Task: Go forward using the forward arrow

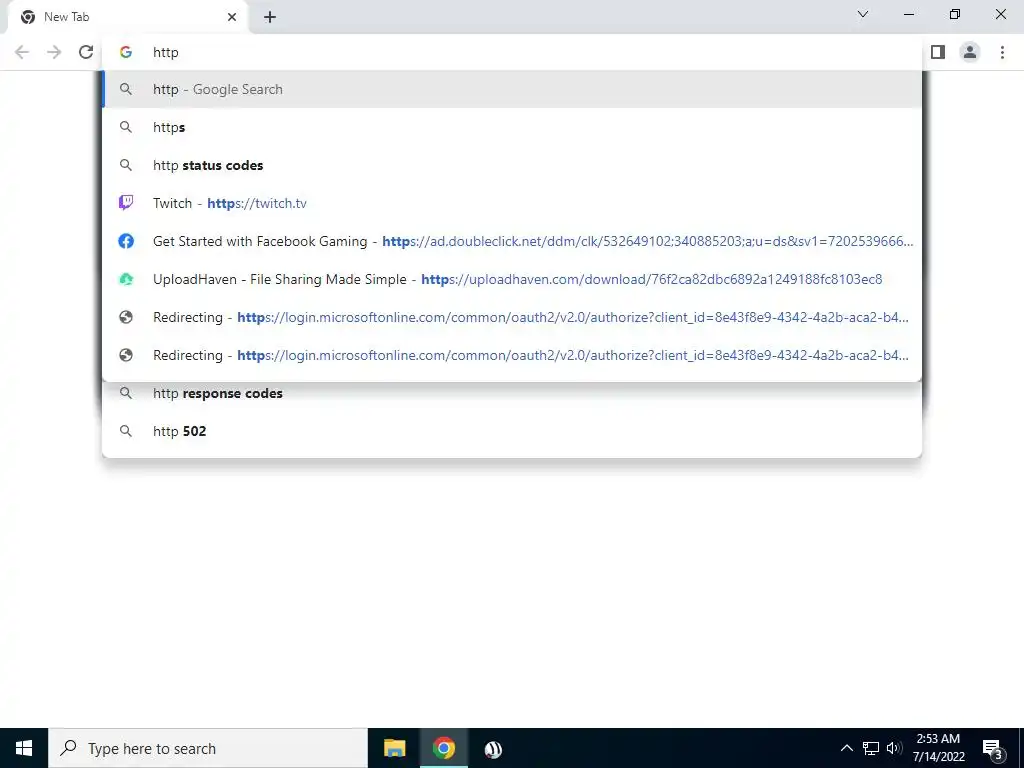Action: [x=54, y=52]
